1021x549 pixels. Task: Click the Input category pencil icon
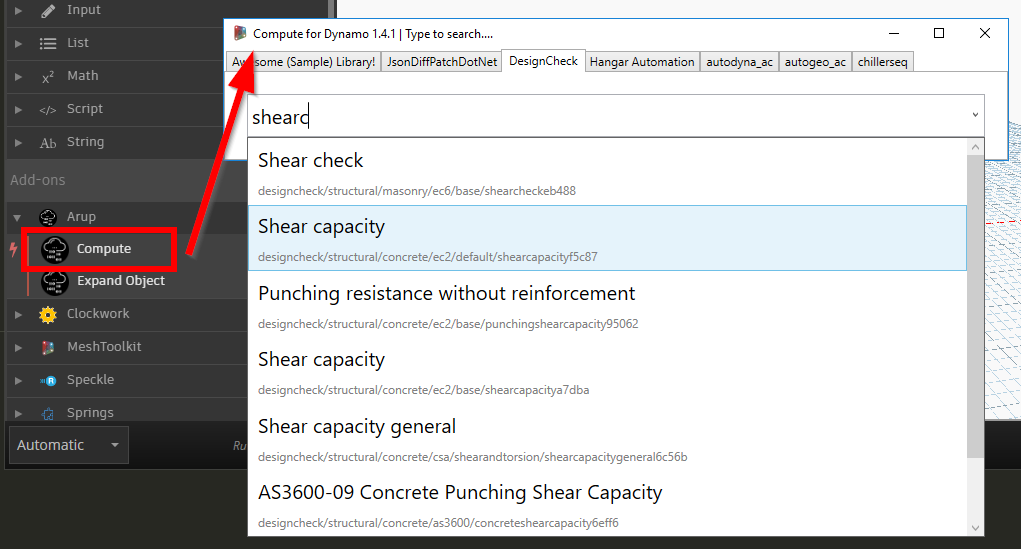point(48,10)
